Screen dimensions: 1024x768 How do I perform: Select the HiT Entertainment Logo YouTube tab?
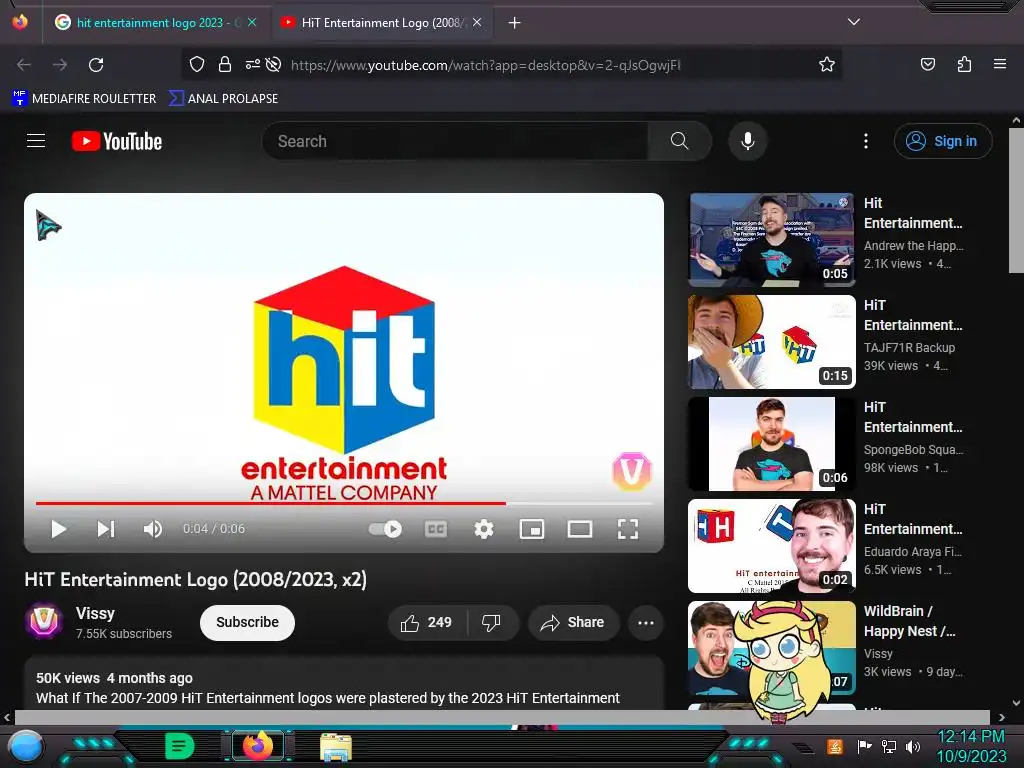[x=381, y=23]
